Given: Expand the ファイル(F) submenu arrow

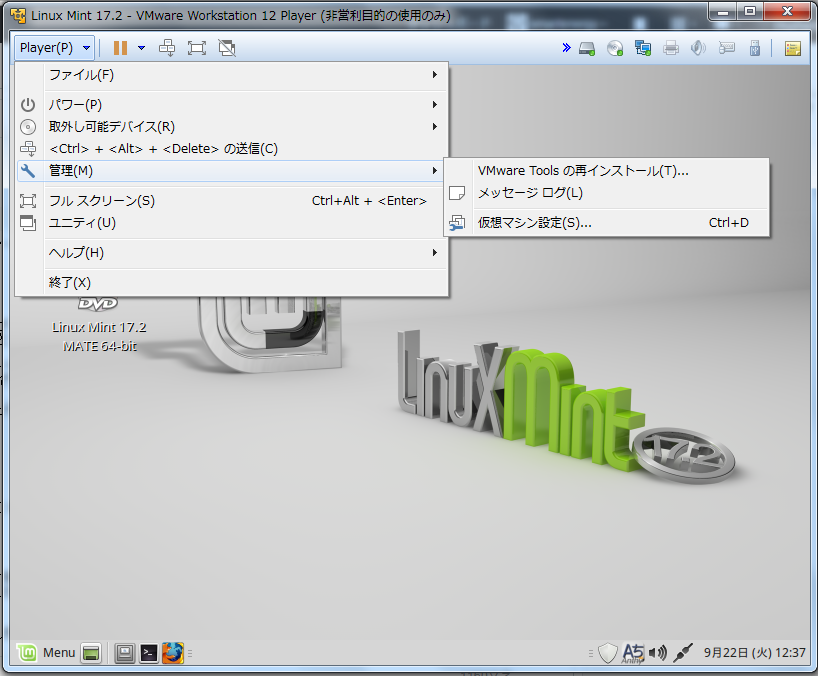Looking at the screenshot, I should pos(435,75).
